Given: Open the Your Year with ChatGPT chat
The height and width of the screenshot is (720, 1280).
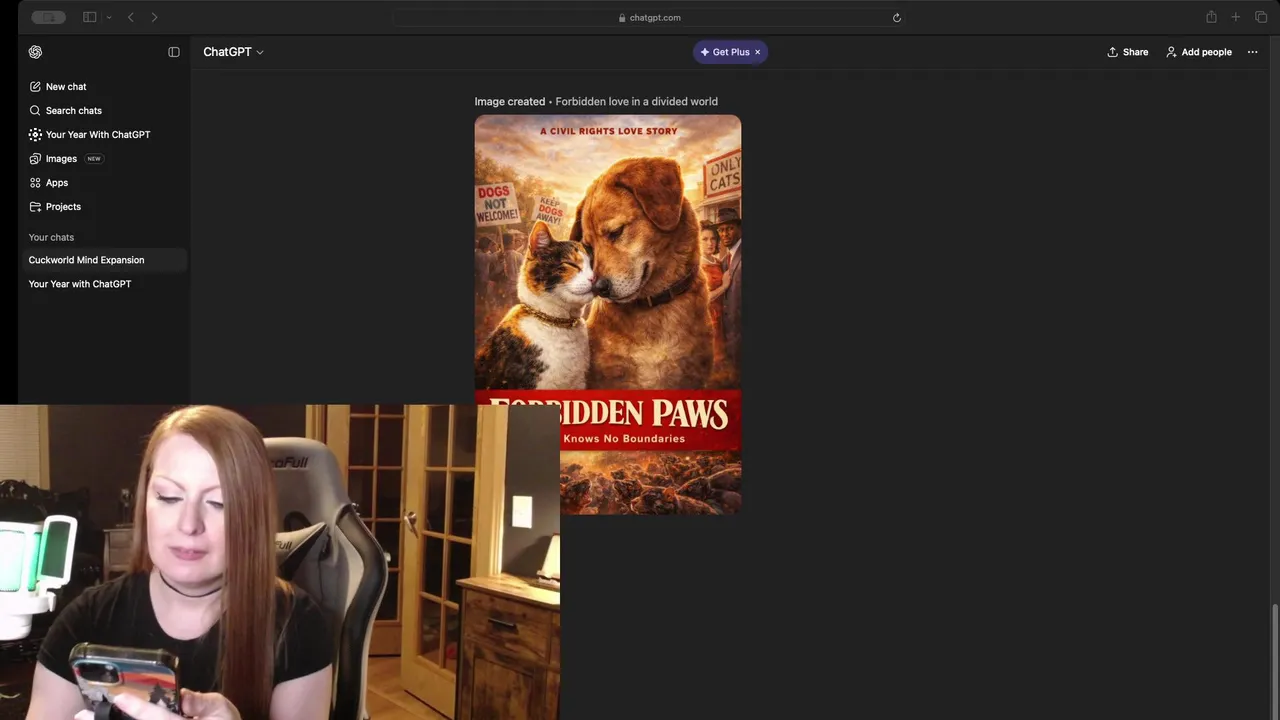Looking at the screenshot, I should pyautogui.click(x=103, y=284).
